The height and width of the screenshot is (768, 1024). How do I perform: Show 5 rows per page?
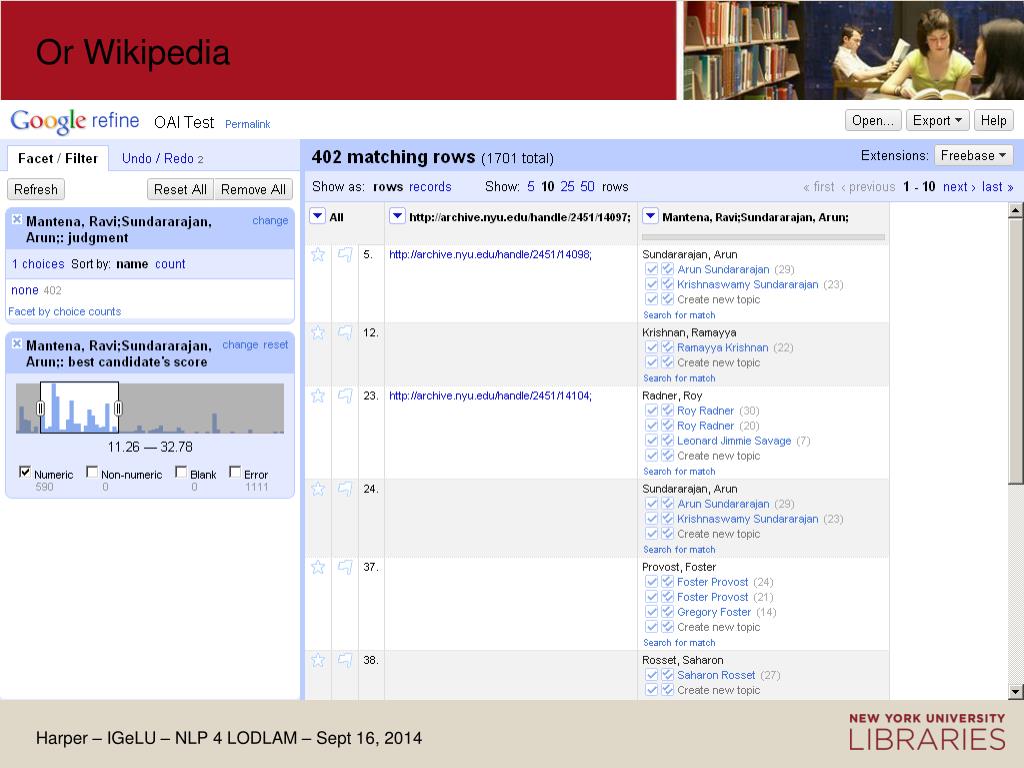(531, 187)
